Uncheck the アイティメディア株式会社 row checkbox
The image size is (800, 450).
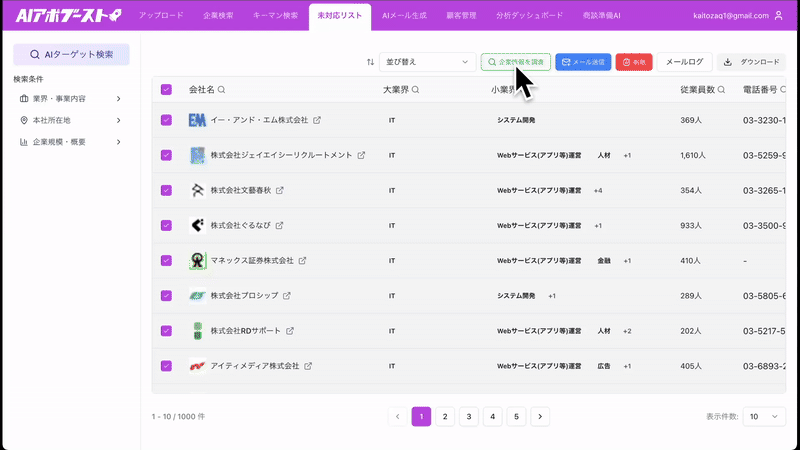pos(166,366)
